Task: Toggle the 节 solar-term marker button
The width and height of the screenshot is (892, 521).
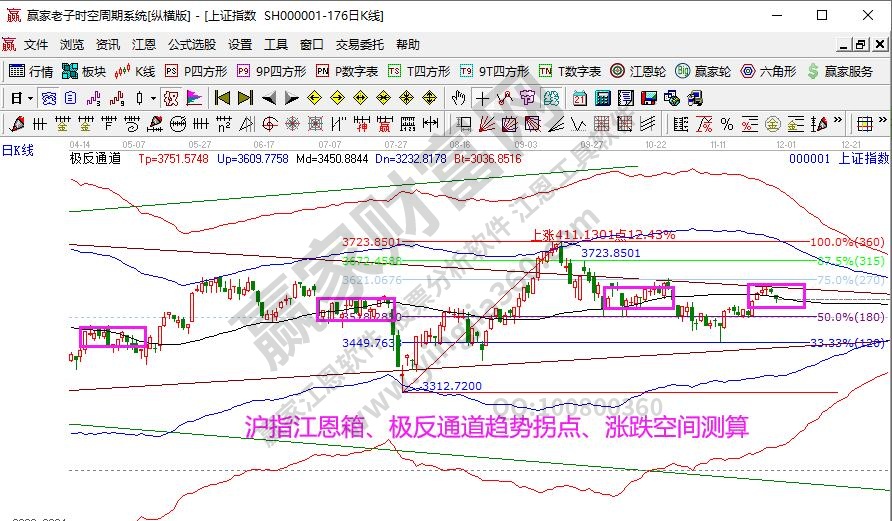Action: pyautogui.click(x=528, y=98)
